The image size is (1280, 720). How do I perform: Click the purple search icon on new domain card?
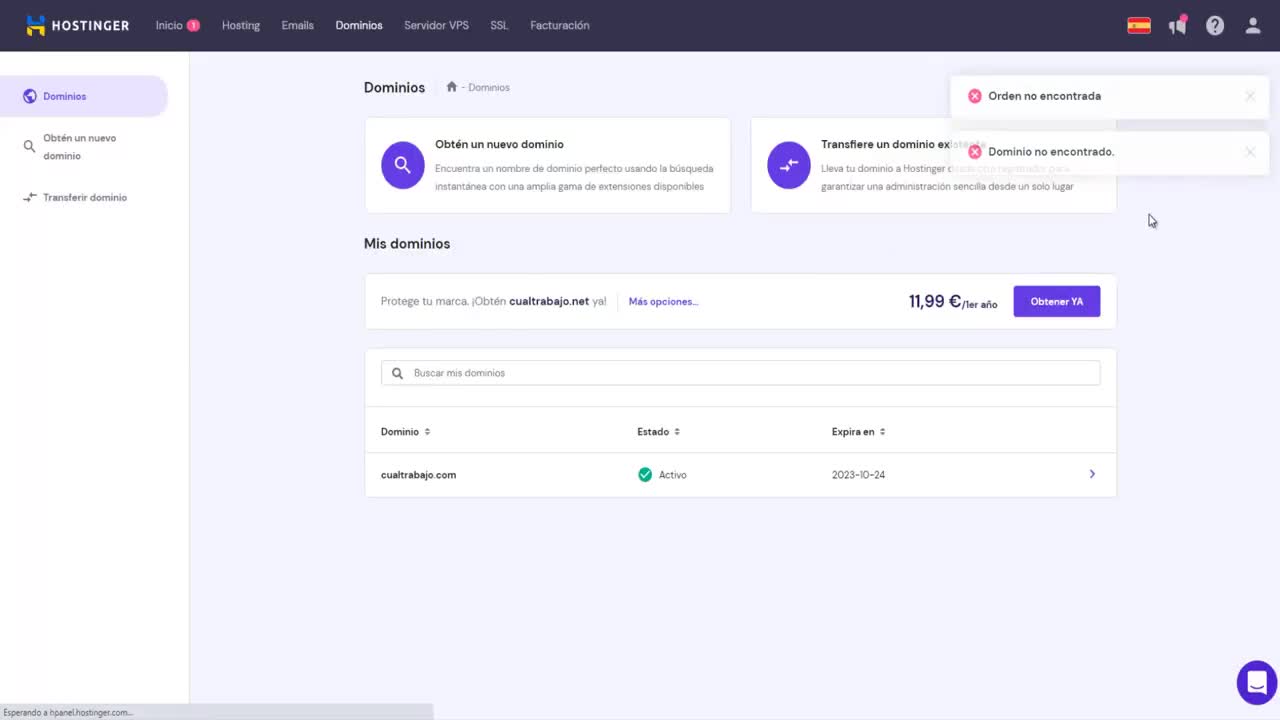pyautogui.click(x=403, y=165)
